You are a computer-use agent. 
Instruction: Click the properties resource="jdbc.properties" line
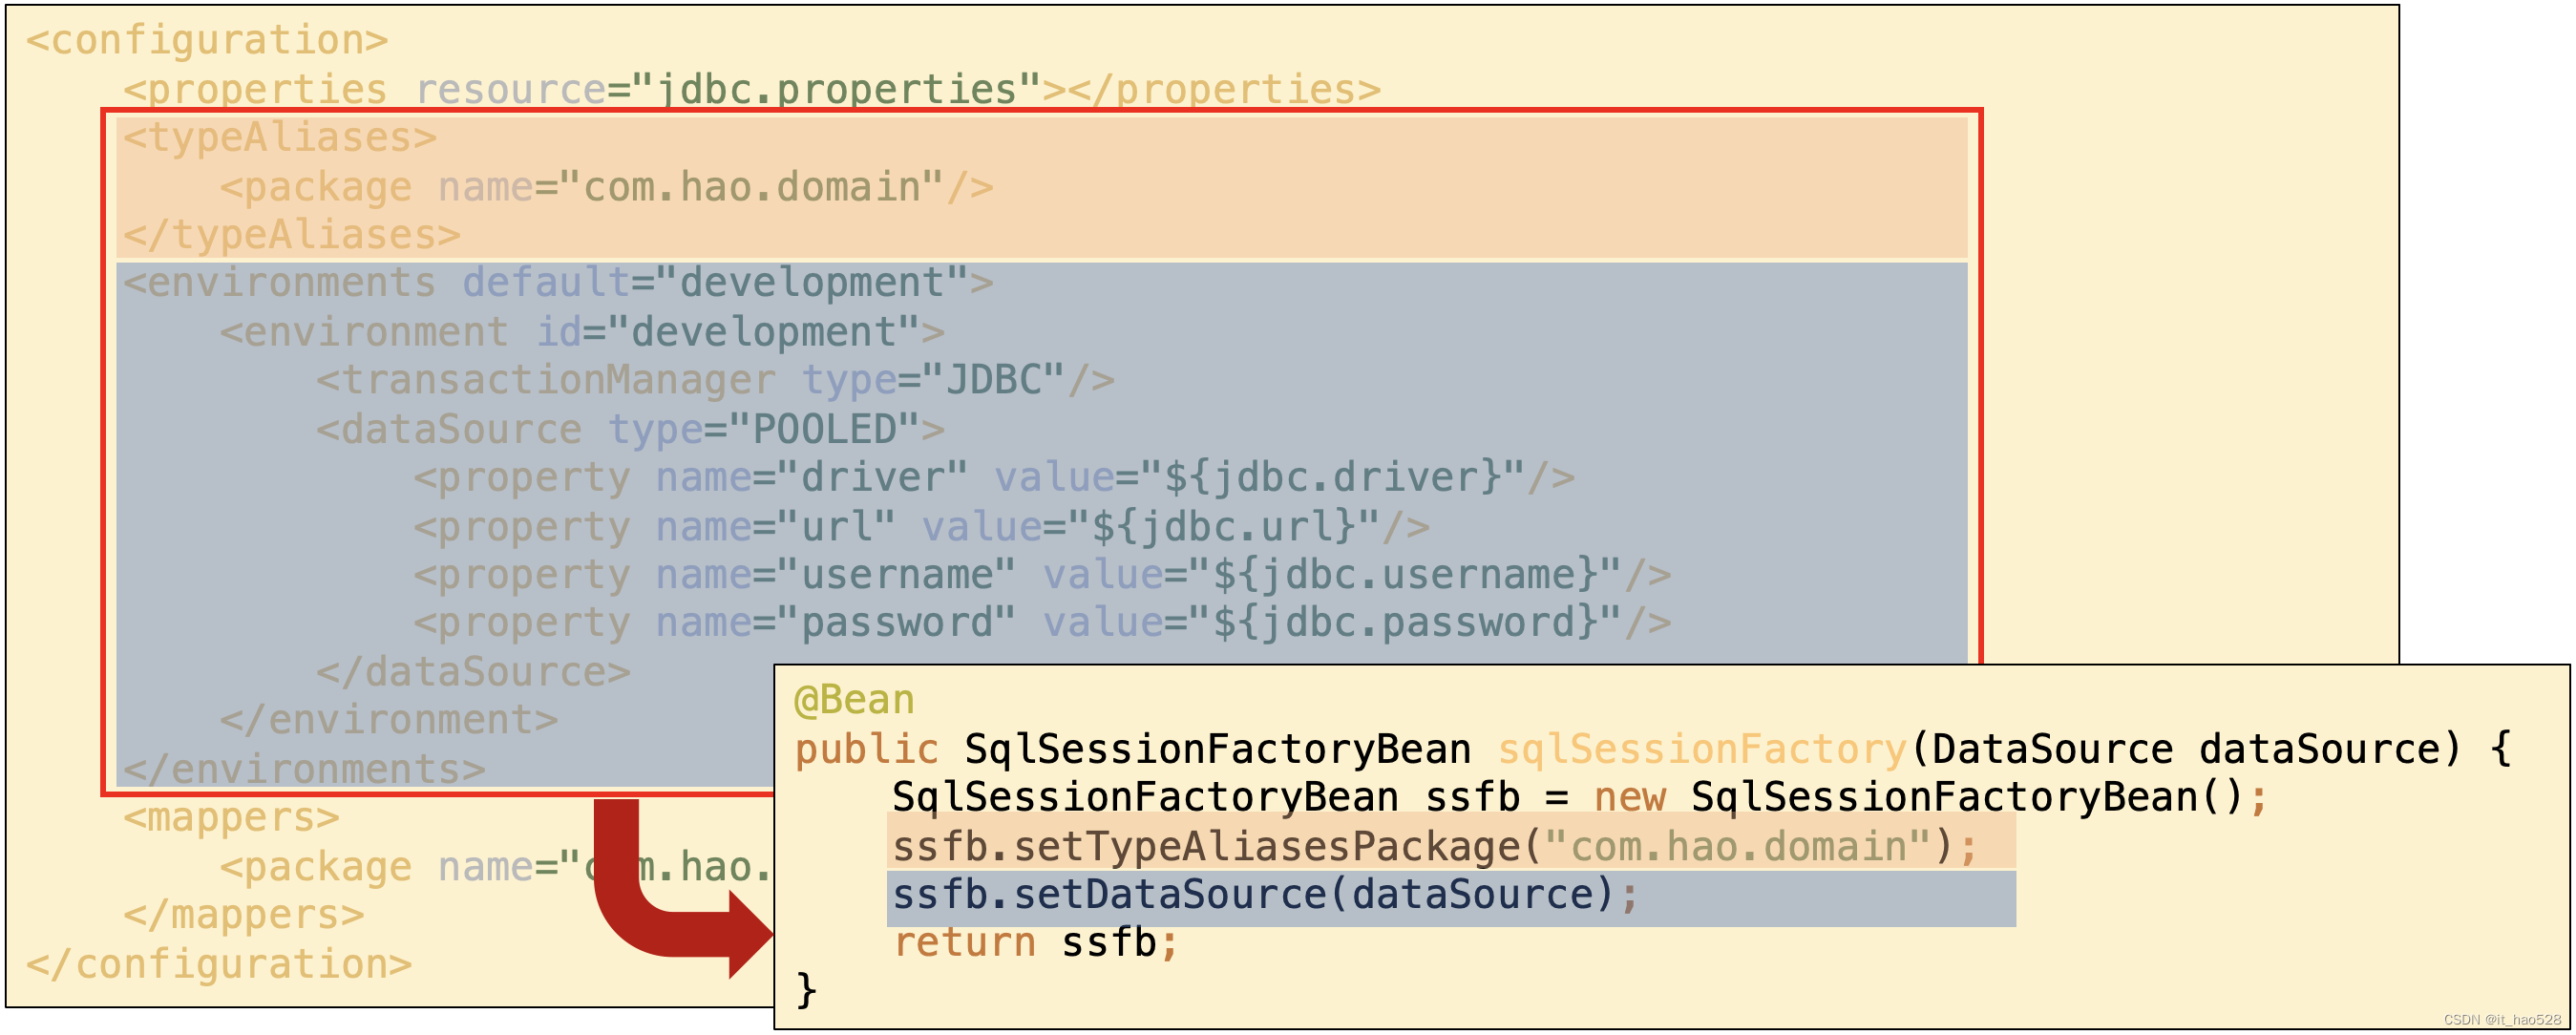[752, 89]
